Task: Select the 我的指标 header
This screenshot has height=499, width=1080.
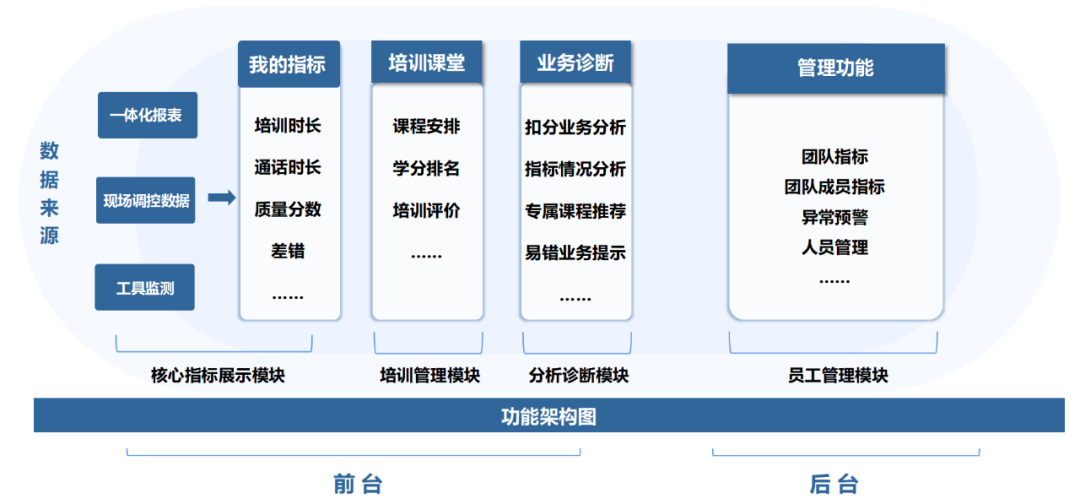Action: (289, 64)
